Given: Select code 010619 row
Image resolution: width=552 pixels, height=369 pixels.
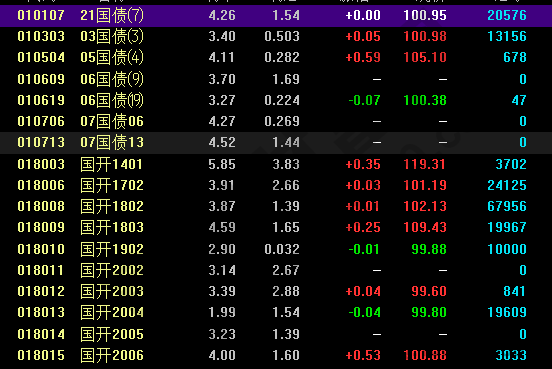Looking at the screenshot, I should tap(276, 100).
